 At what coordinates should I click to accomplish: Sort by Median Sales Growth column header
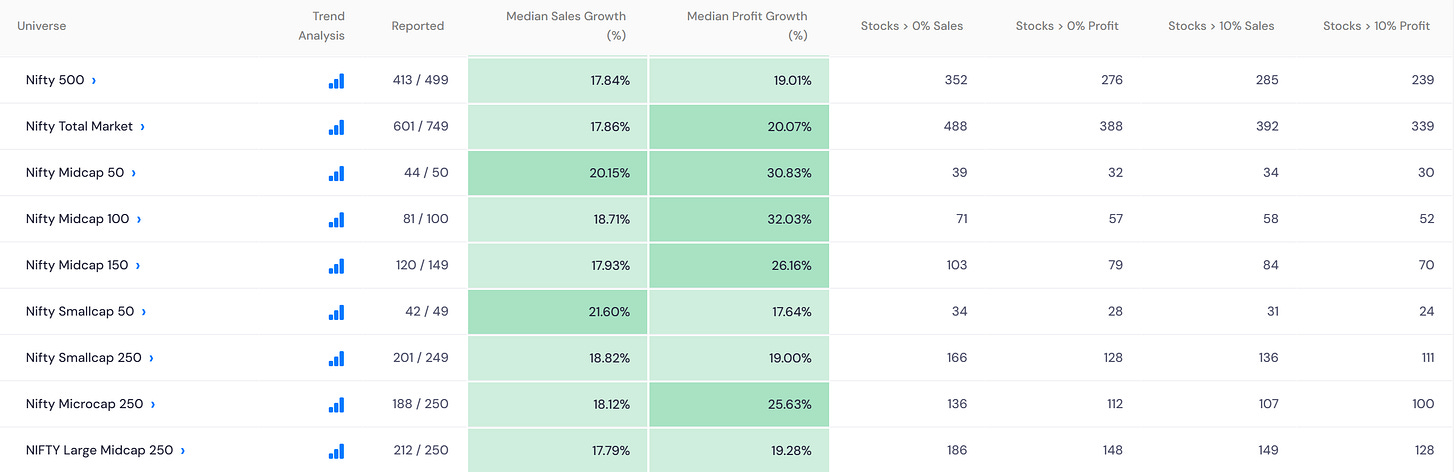pos(566,26)
